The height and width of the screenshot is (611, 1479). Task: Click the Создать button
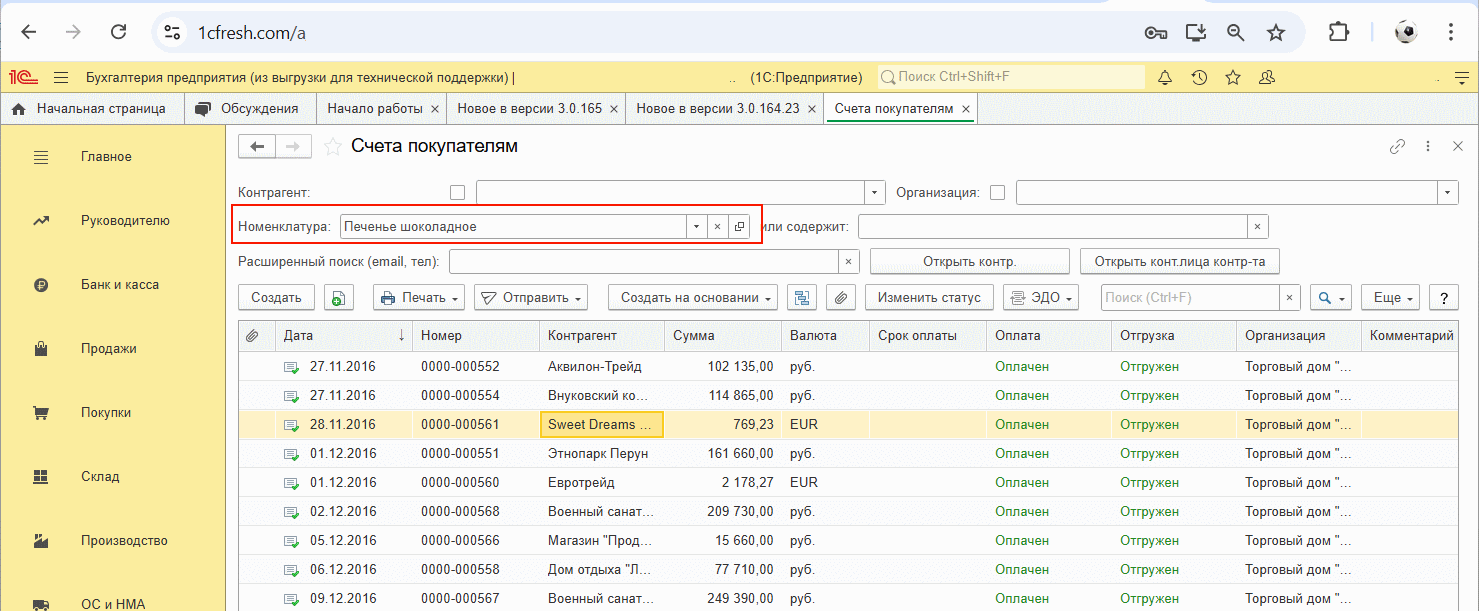pos(277,297)
